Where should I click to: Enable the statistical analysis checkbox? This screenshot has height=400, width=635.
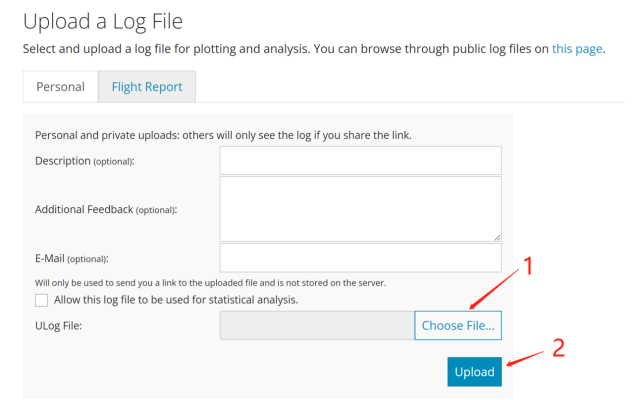[x=41, y=300]
